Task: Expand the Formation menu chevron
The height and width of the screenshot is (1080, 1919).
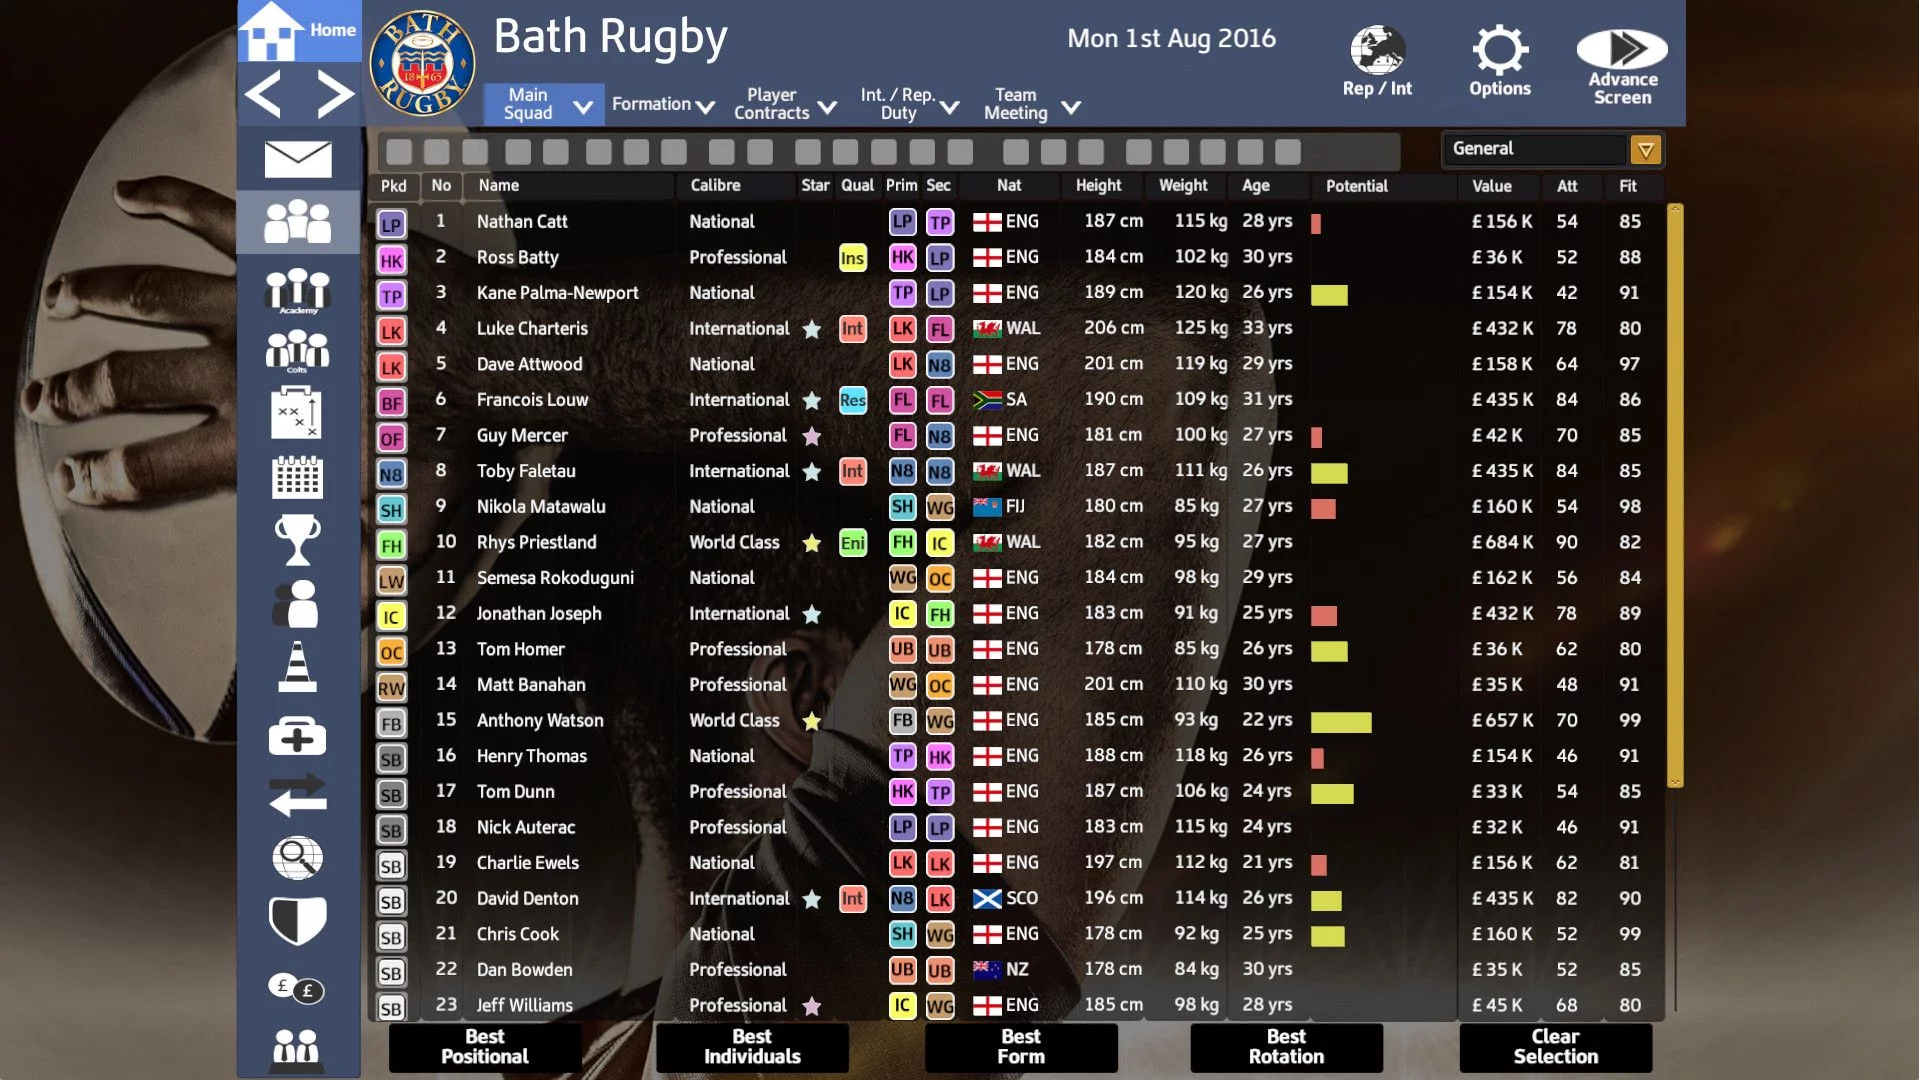Action: tap(705, 106)
